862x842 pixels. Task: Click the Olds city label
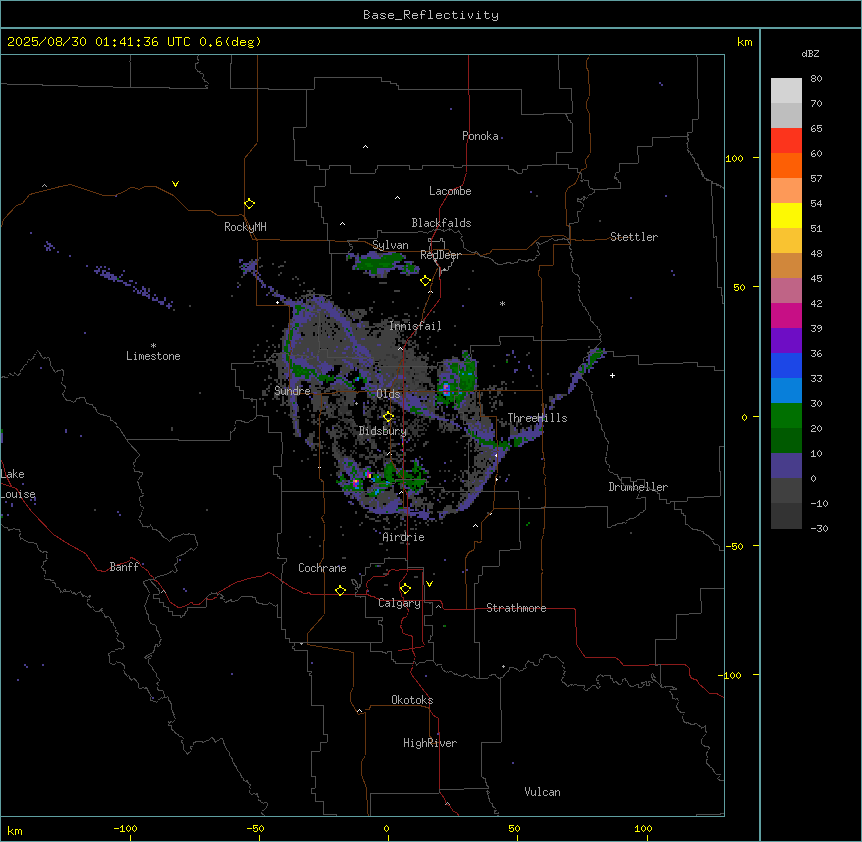tap(388, 394)
